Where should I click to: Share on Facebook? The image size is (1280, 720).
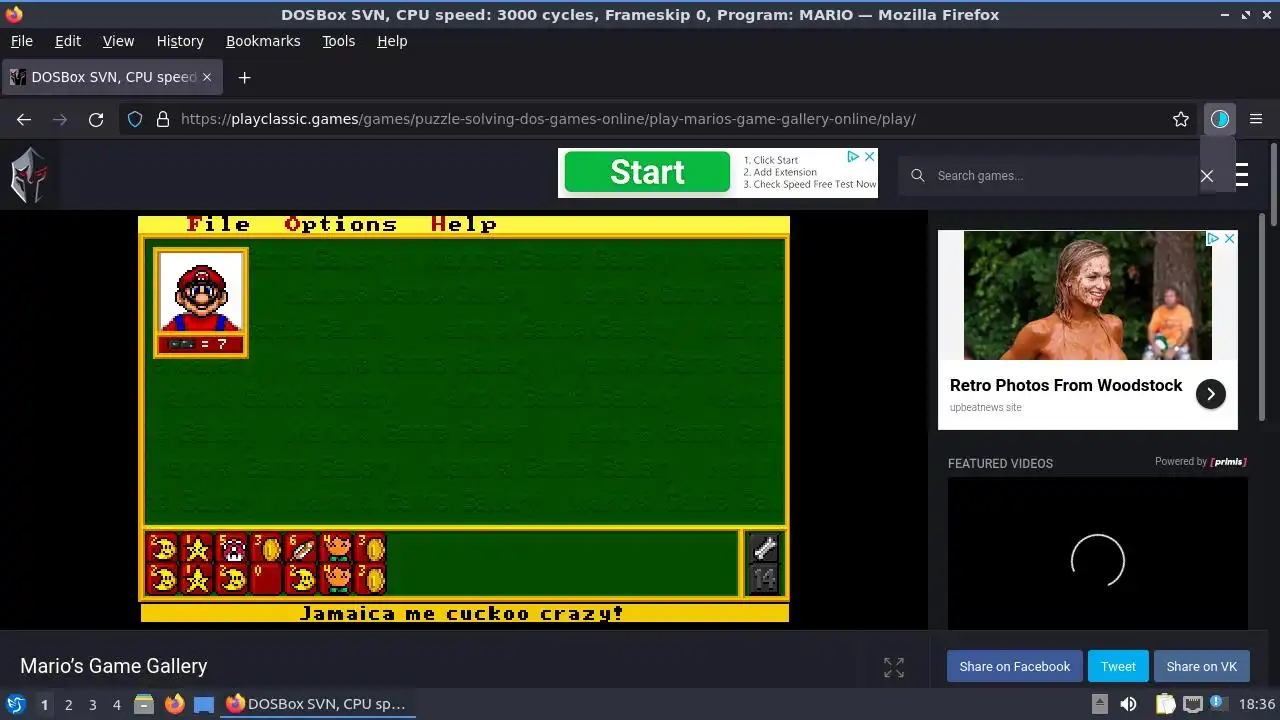coord(1014,666)
